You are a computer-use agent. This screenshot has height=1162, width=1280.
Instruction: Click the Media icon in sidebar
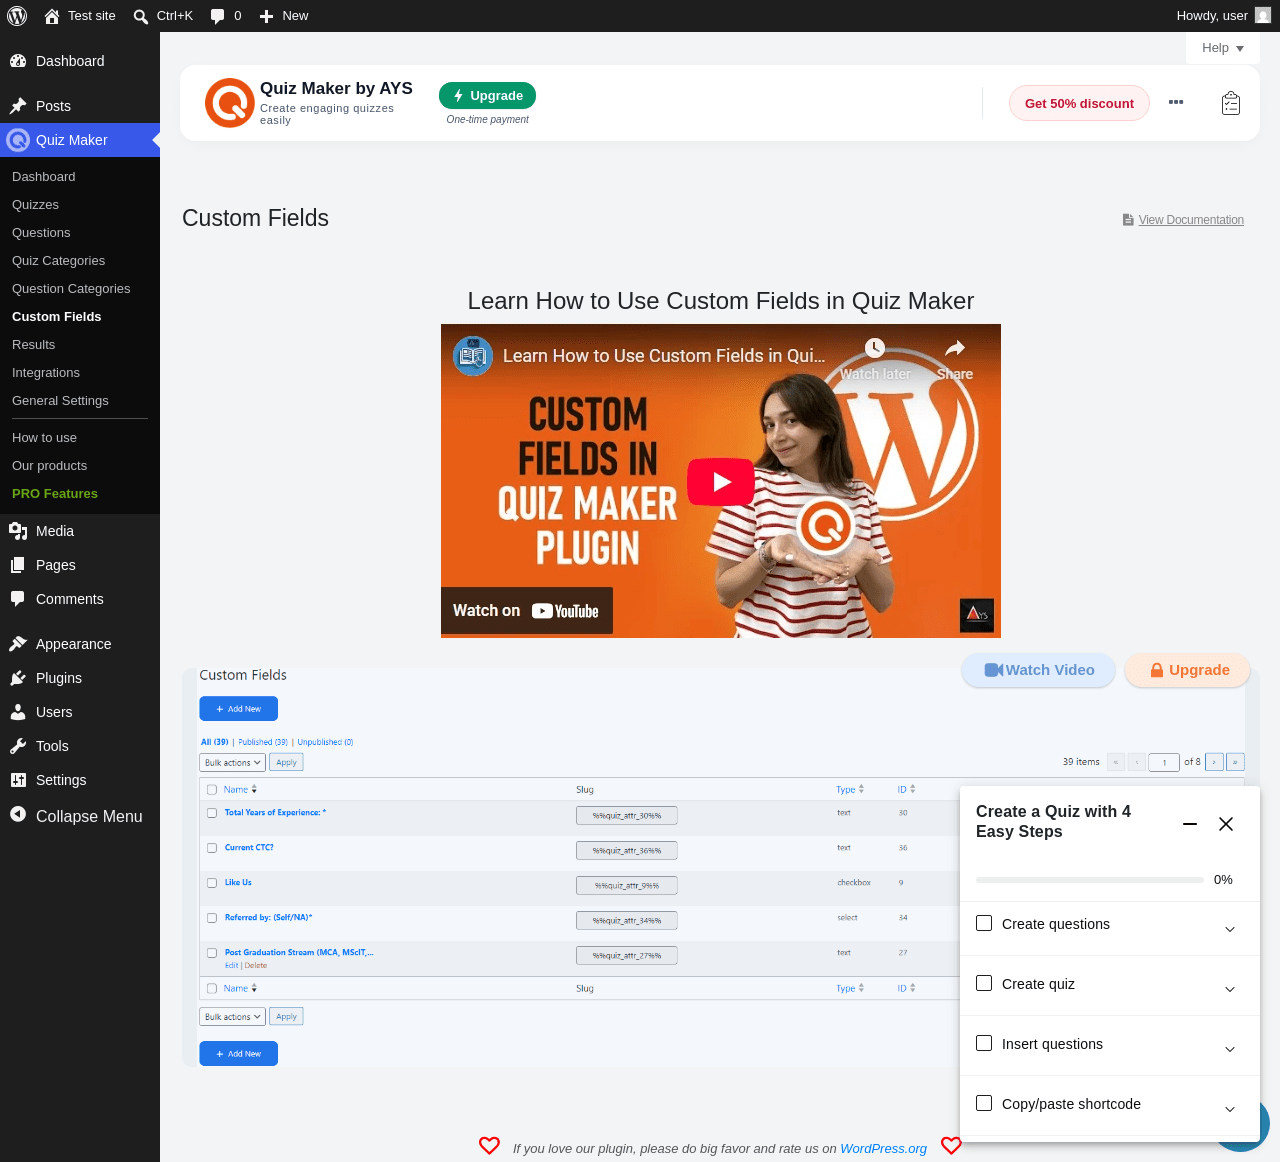click(x=18, y=531)
